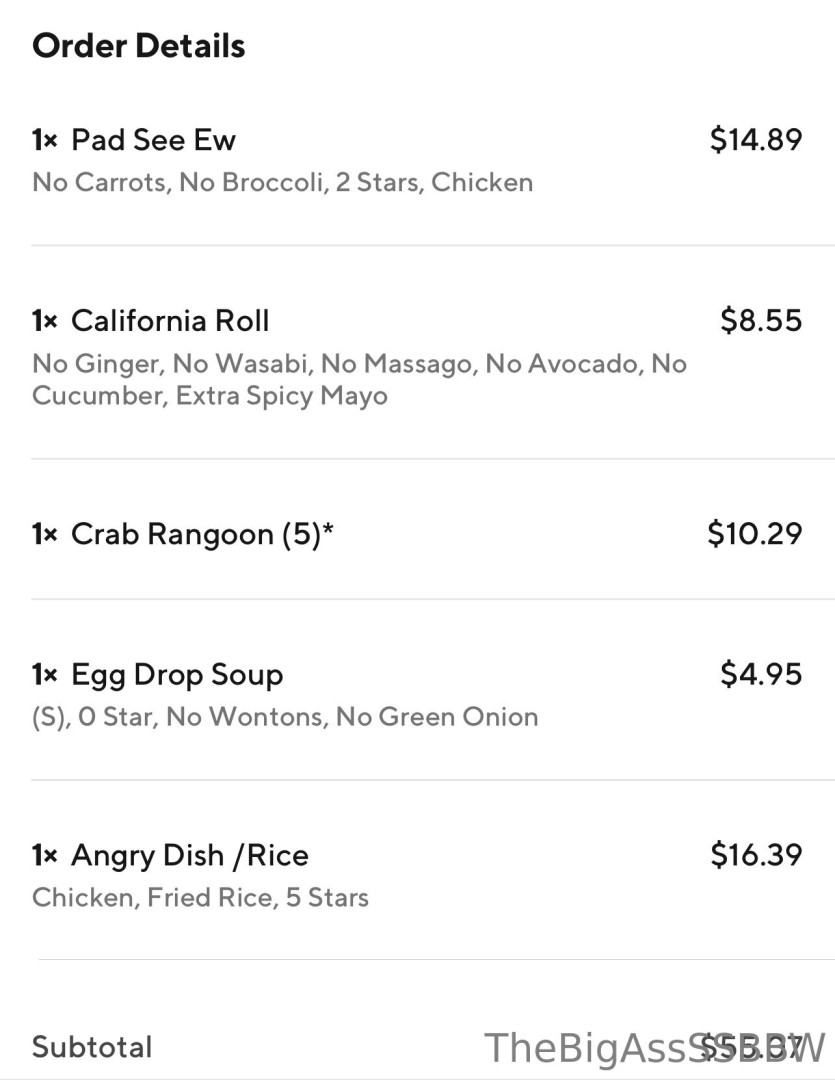
Task: Click the $8.55 California Roll price
Action: pos(760,321)
